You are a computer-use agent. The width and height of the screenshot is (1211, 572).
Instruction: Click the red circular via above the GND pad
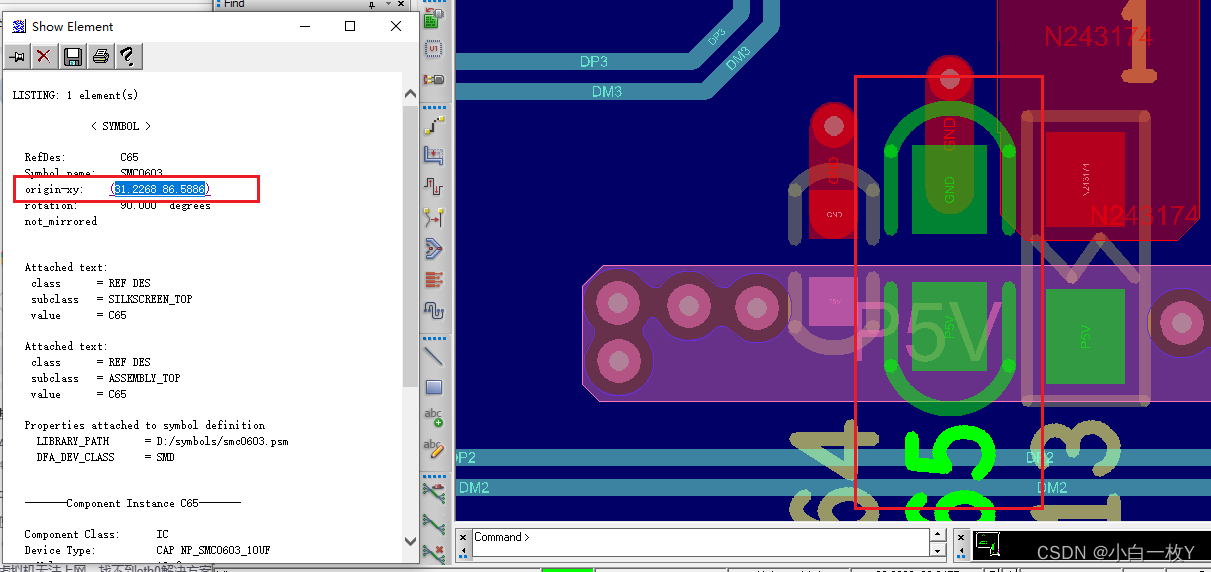949,78
